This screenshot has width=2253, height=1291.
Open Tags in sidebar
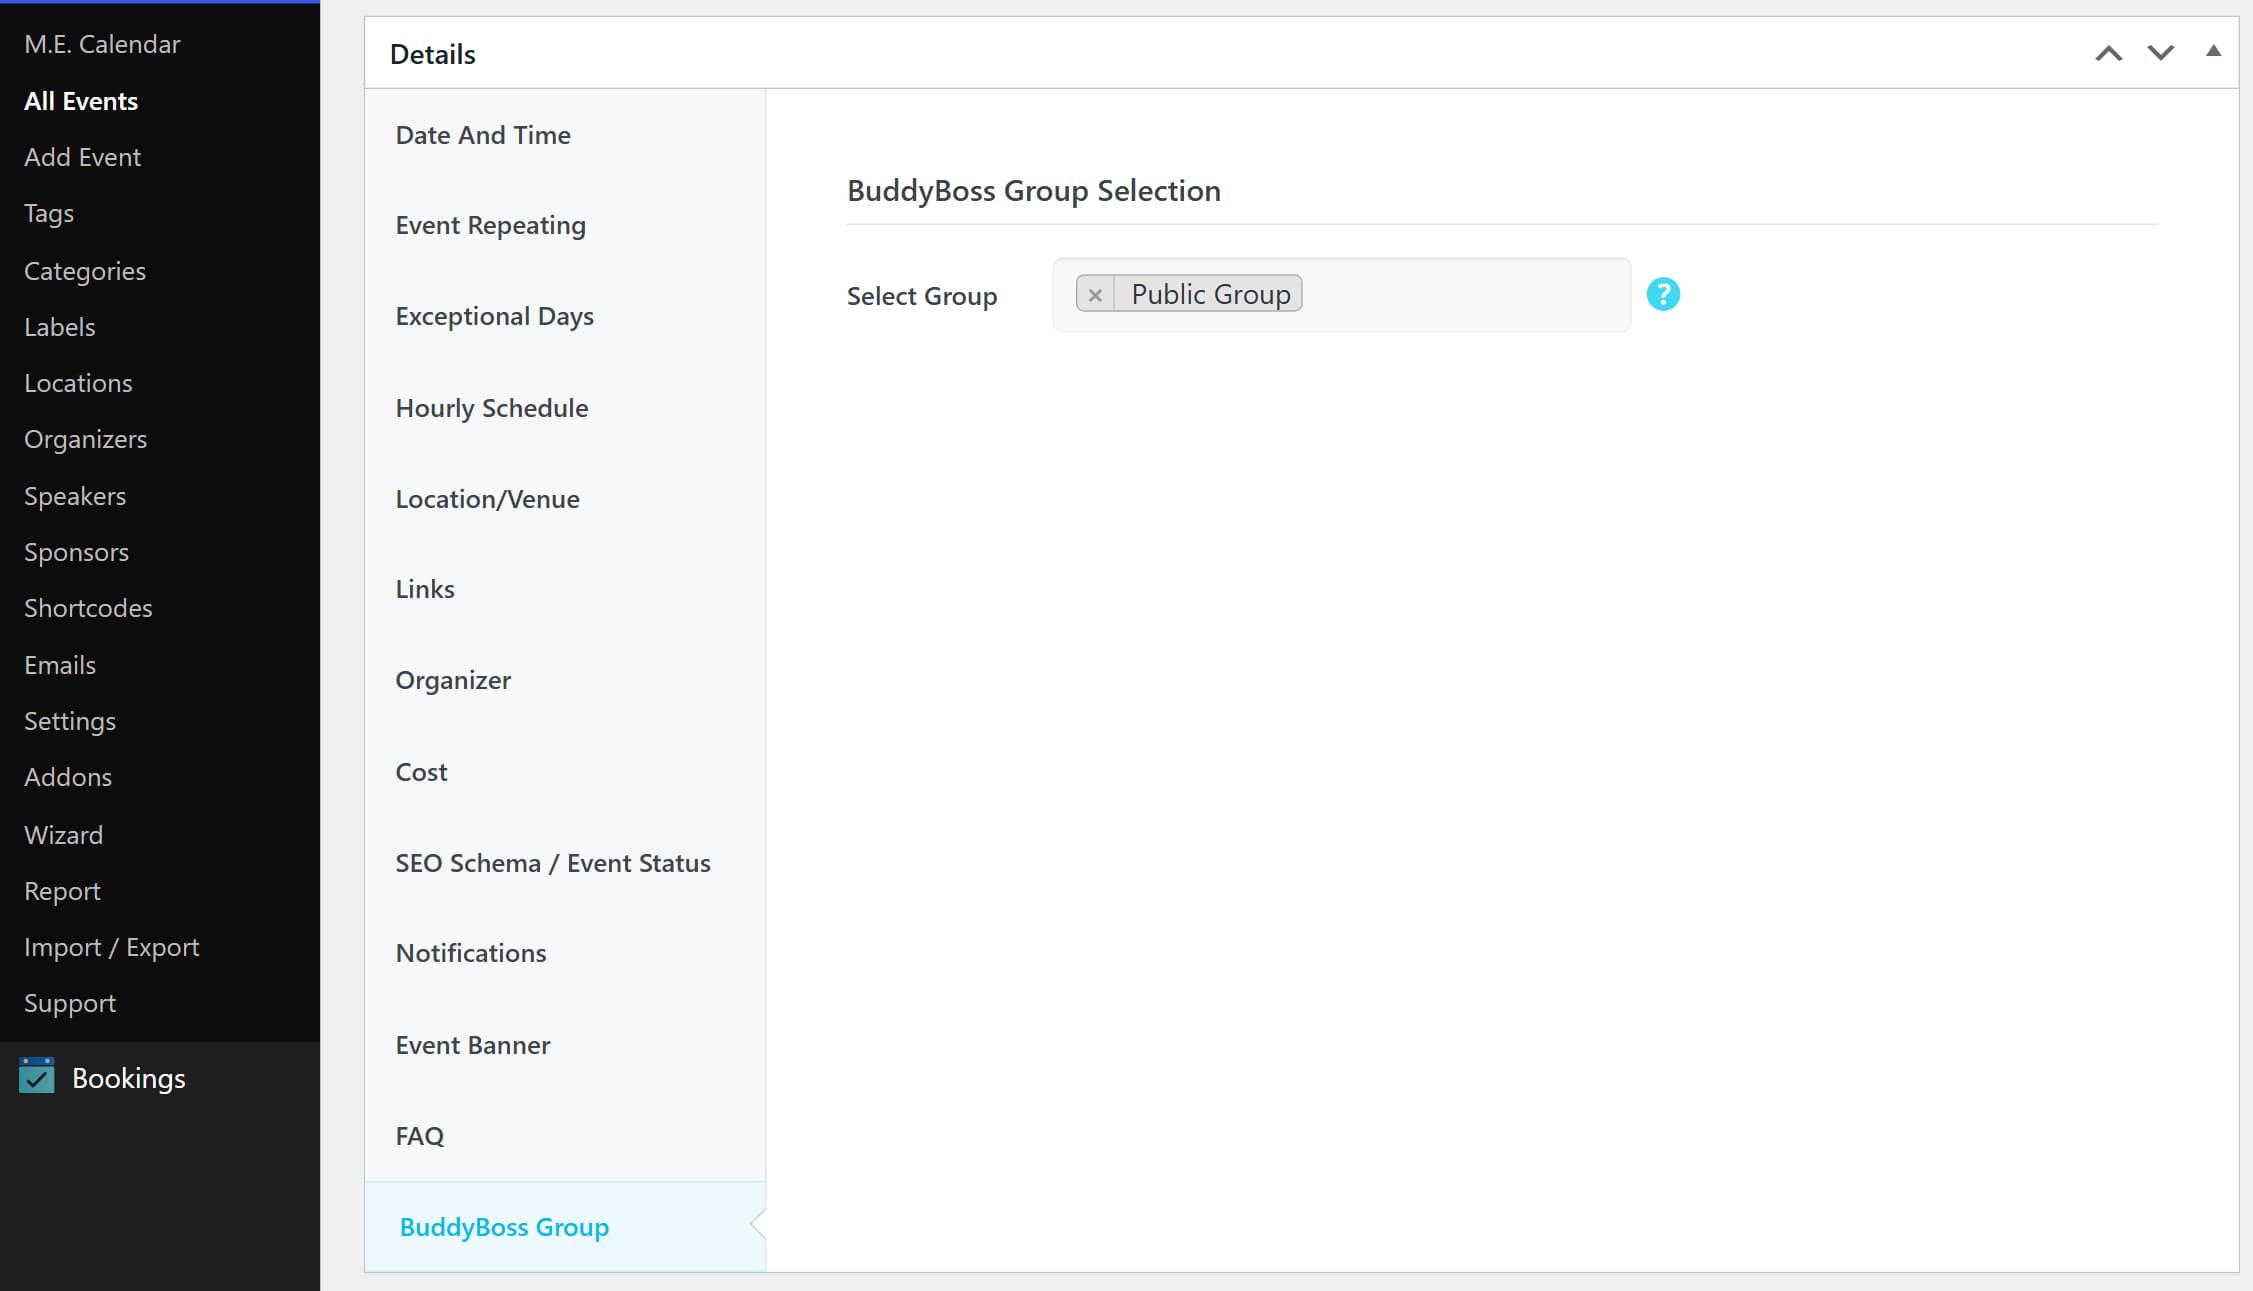coord(49,213)
